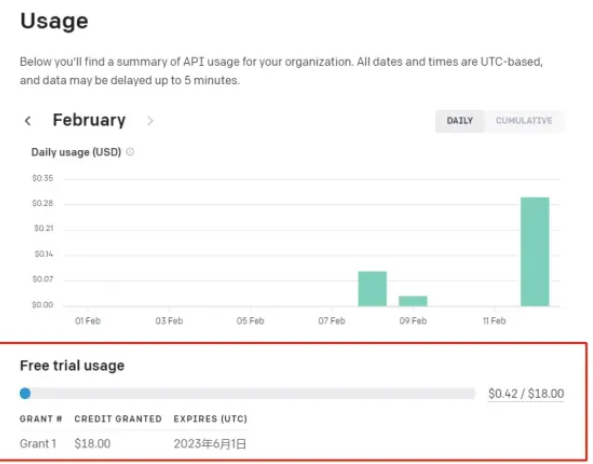
Task: Click the 'Daily usage (USD)' label
Action: (x=76, y=152)
